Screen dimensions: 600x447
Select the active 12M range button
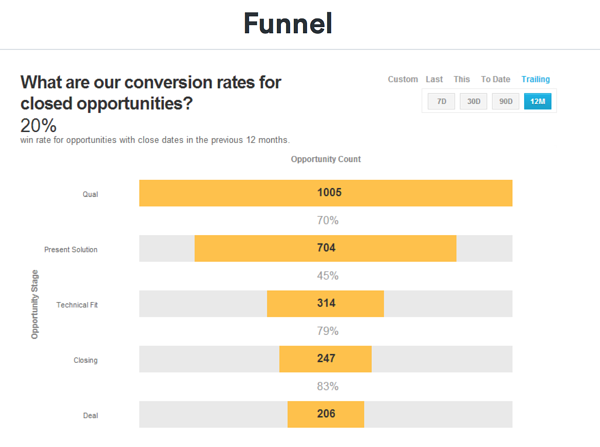[537, 101]
